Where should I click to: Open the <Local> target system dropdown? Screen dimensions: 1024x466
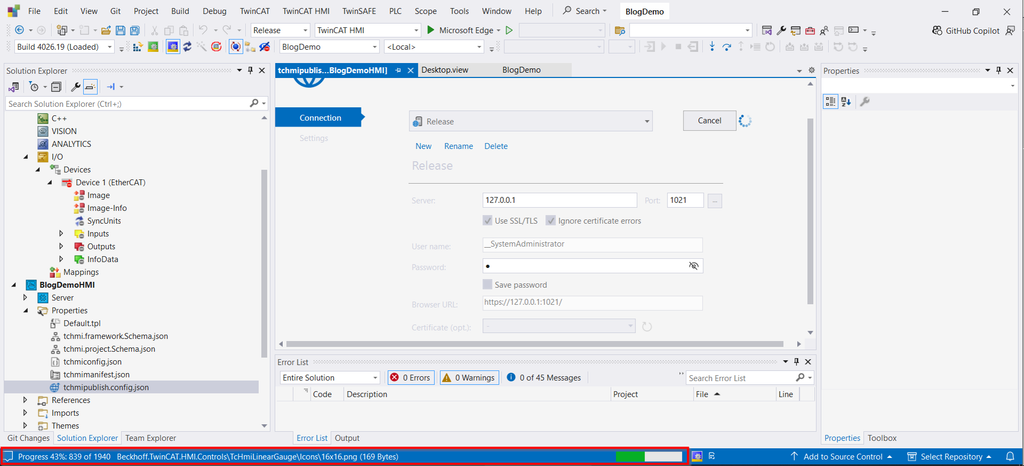[434, 47]
